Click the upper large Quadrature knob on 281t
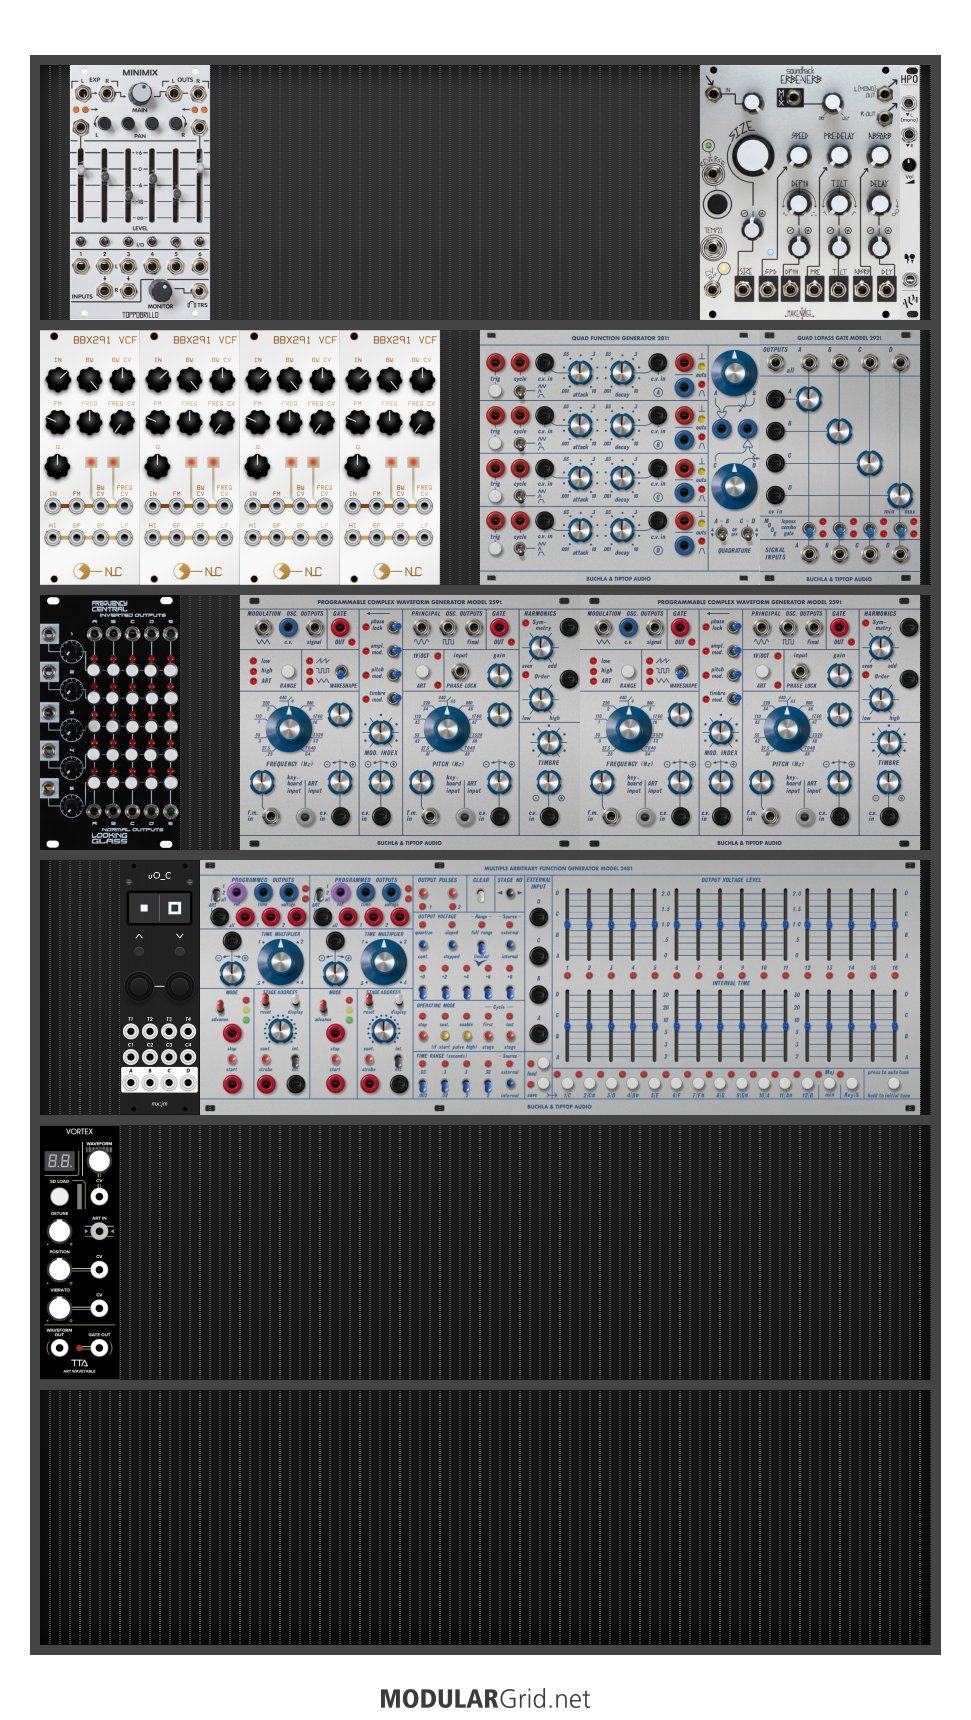 tap(735, 372)
